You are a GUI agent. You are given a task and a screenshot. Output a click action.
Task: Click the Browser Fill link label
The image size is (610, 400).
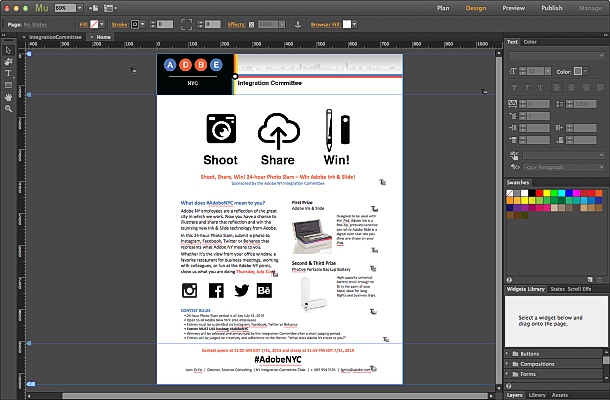(x=325, y=25)
